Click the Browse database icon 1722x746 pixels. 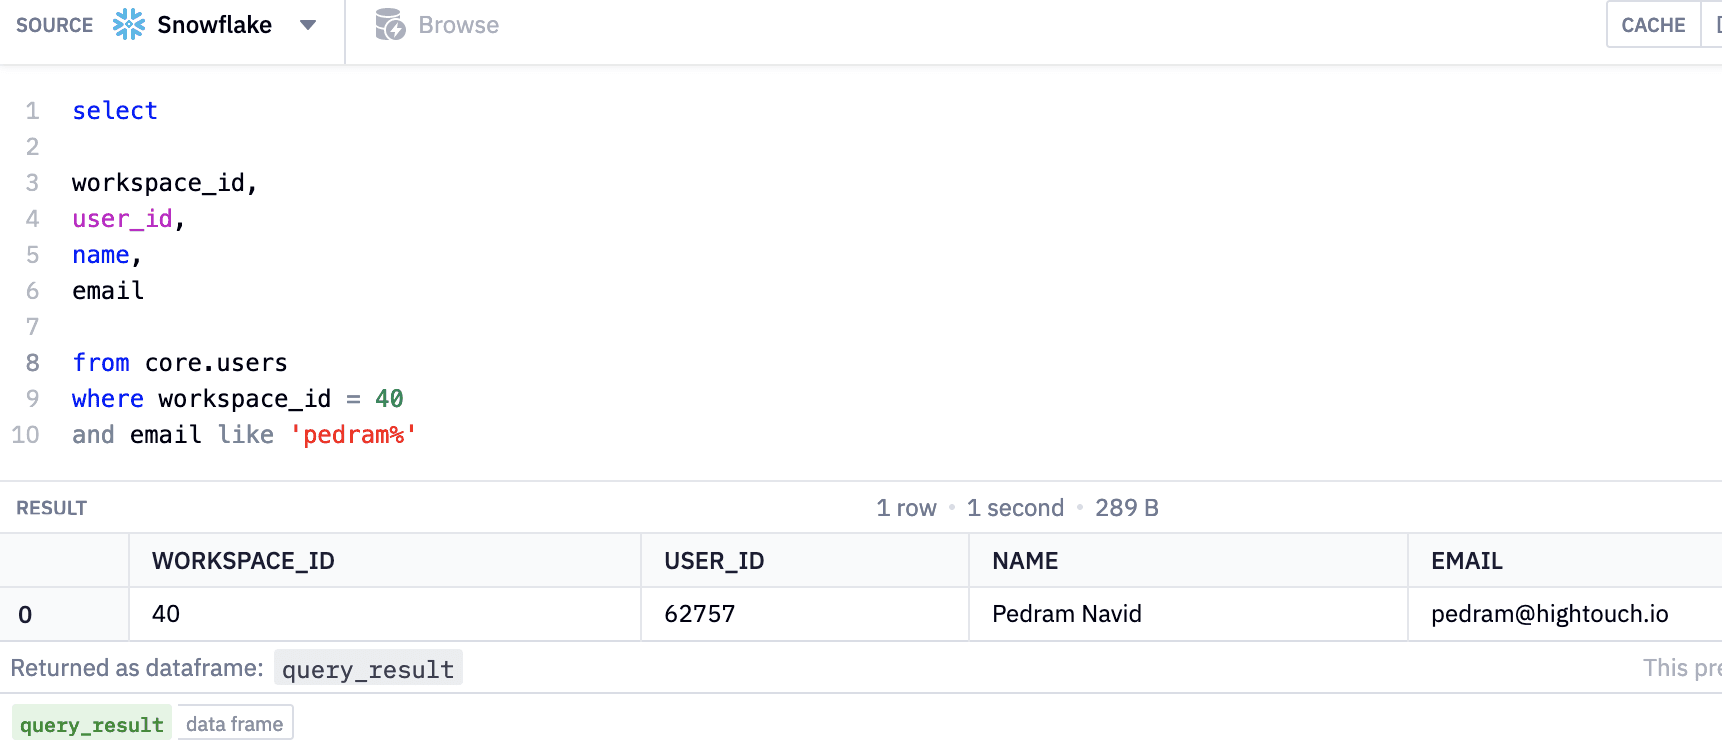(x=390, y=25)
